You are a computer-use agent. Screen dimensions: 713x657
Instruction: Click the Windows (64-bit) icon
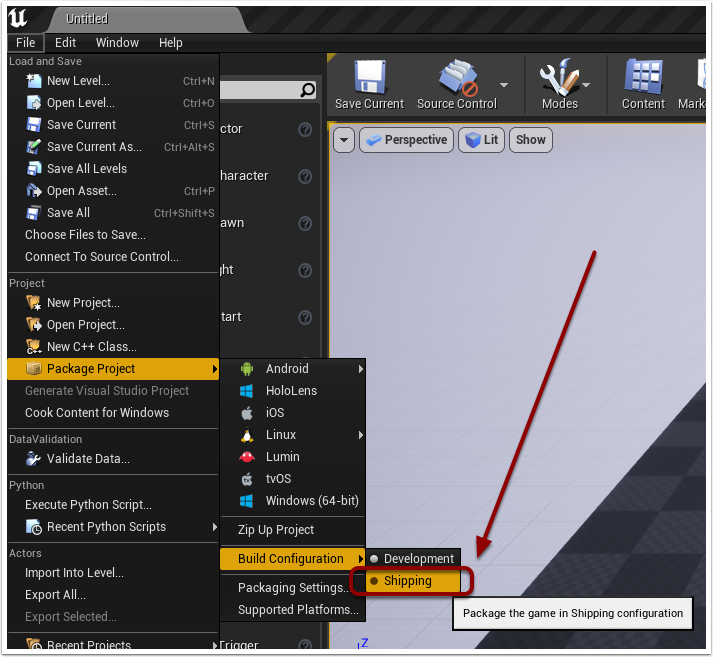pyautogui.click(x=246, y=501)
